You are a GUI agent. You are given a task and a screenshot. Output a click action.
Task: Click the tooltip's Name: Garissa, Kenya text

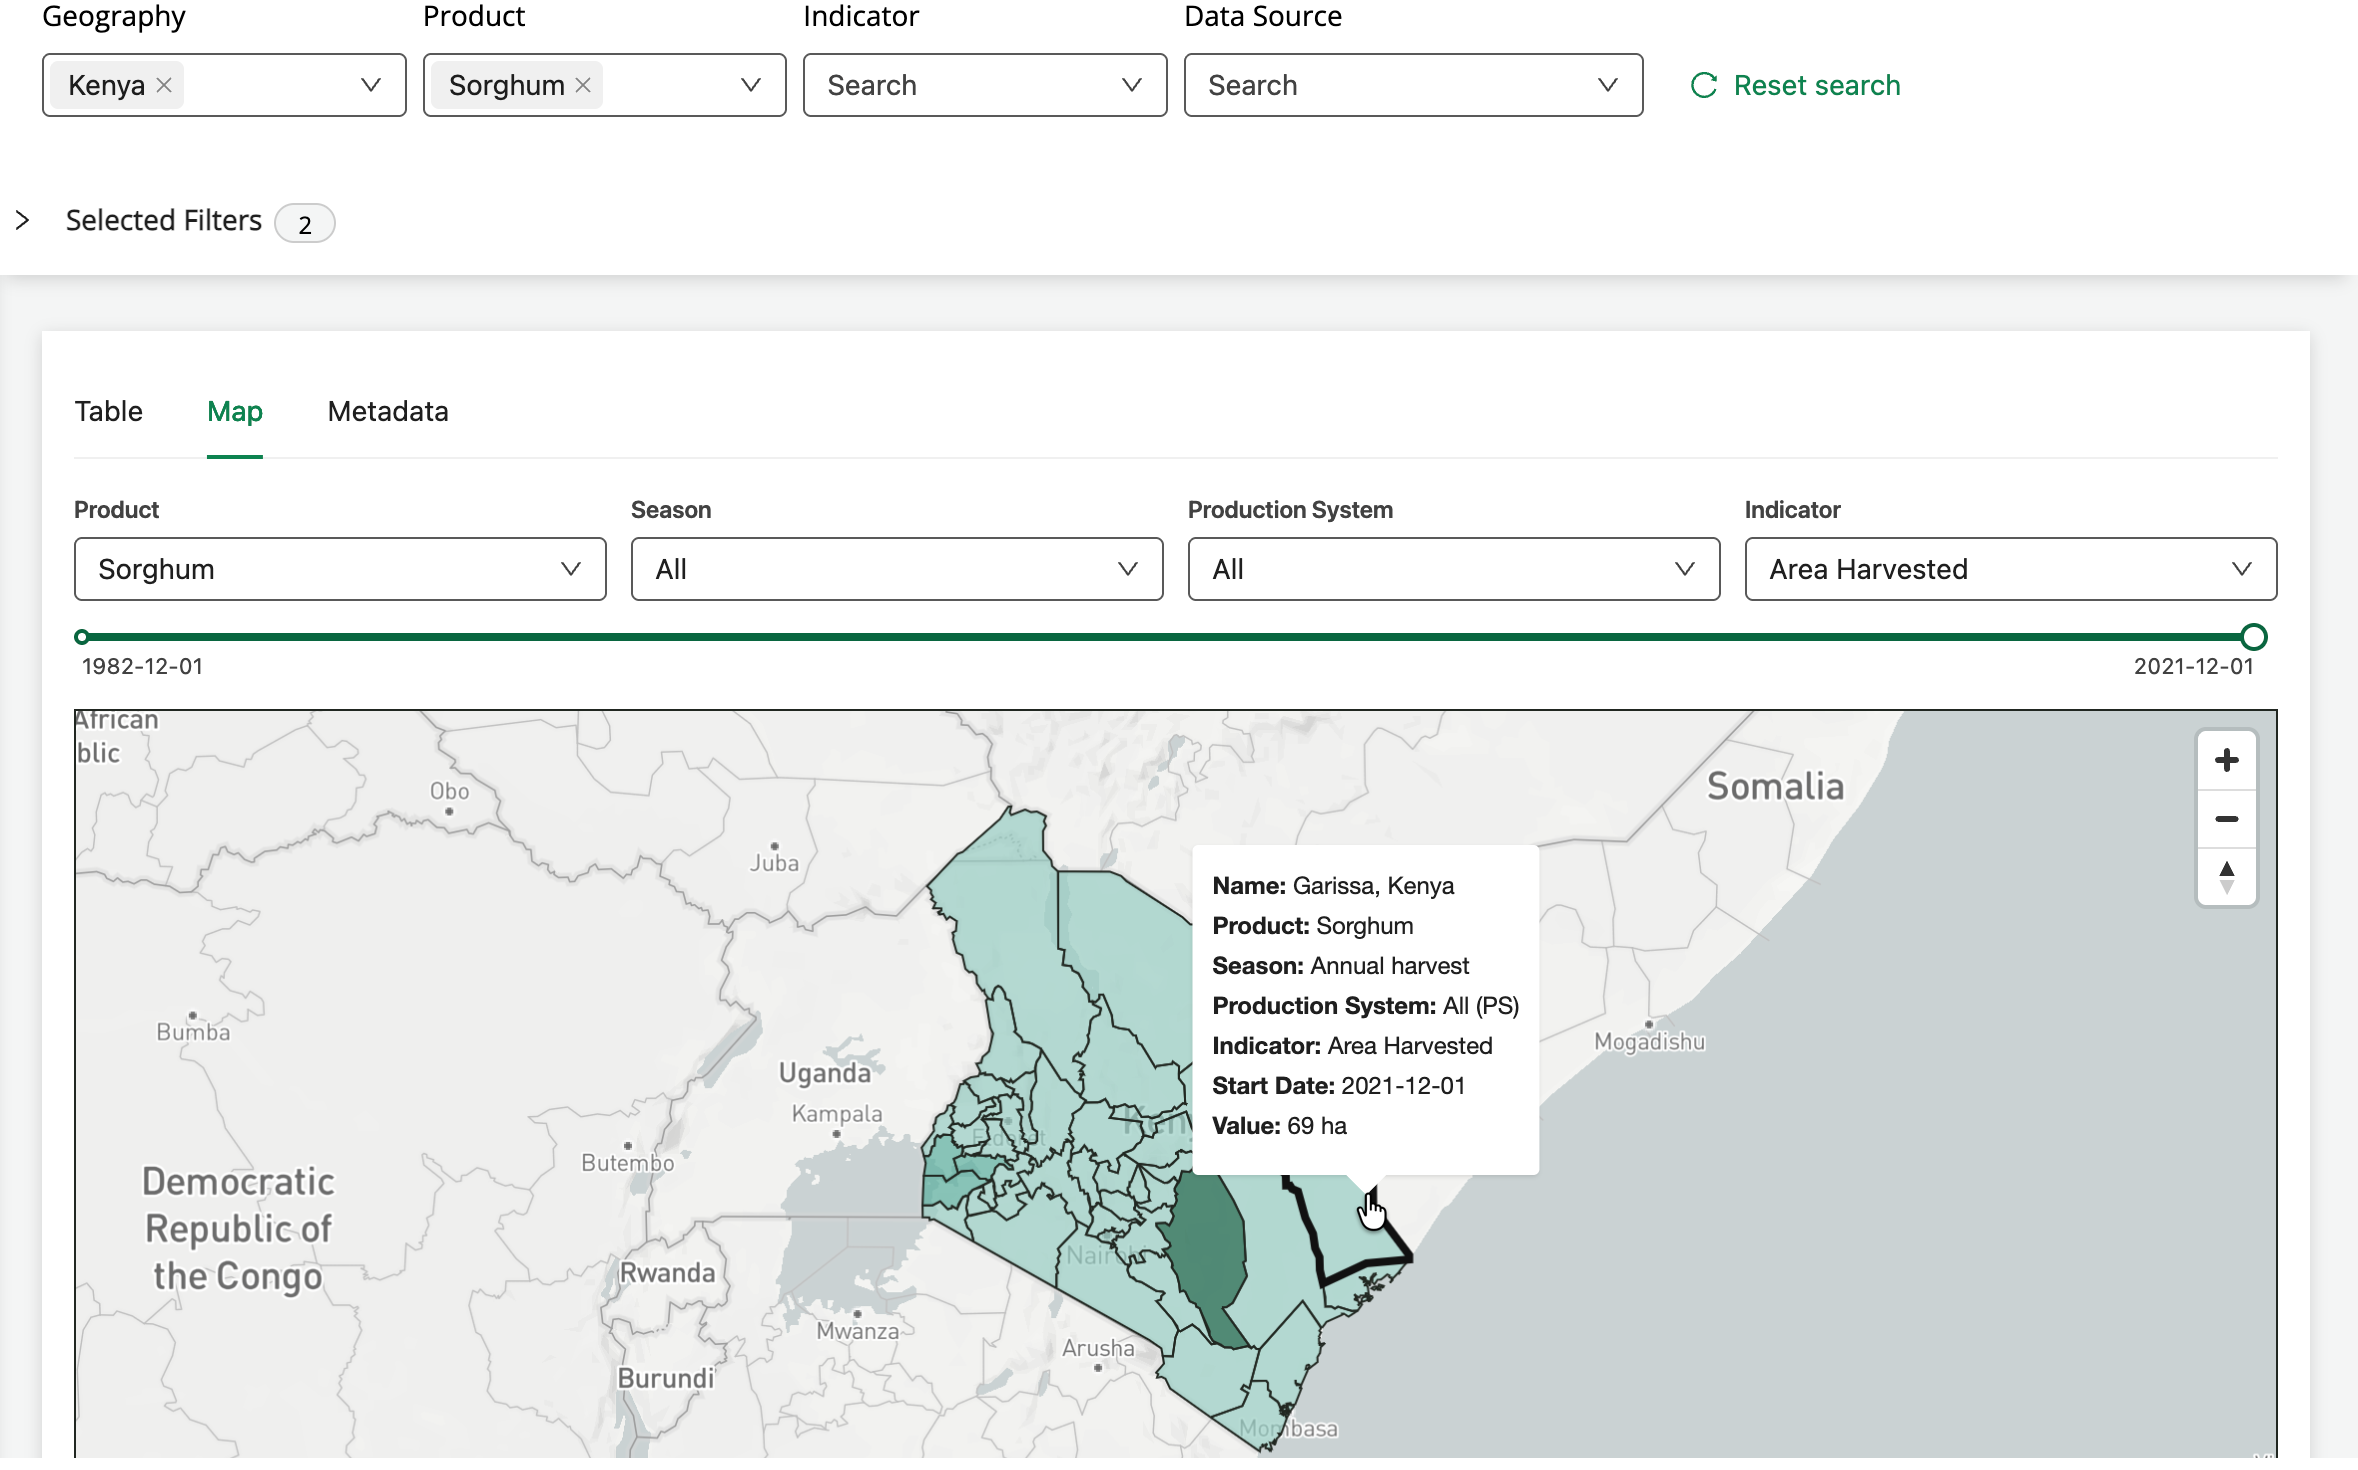(x=1333, y=886)
